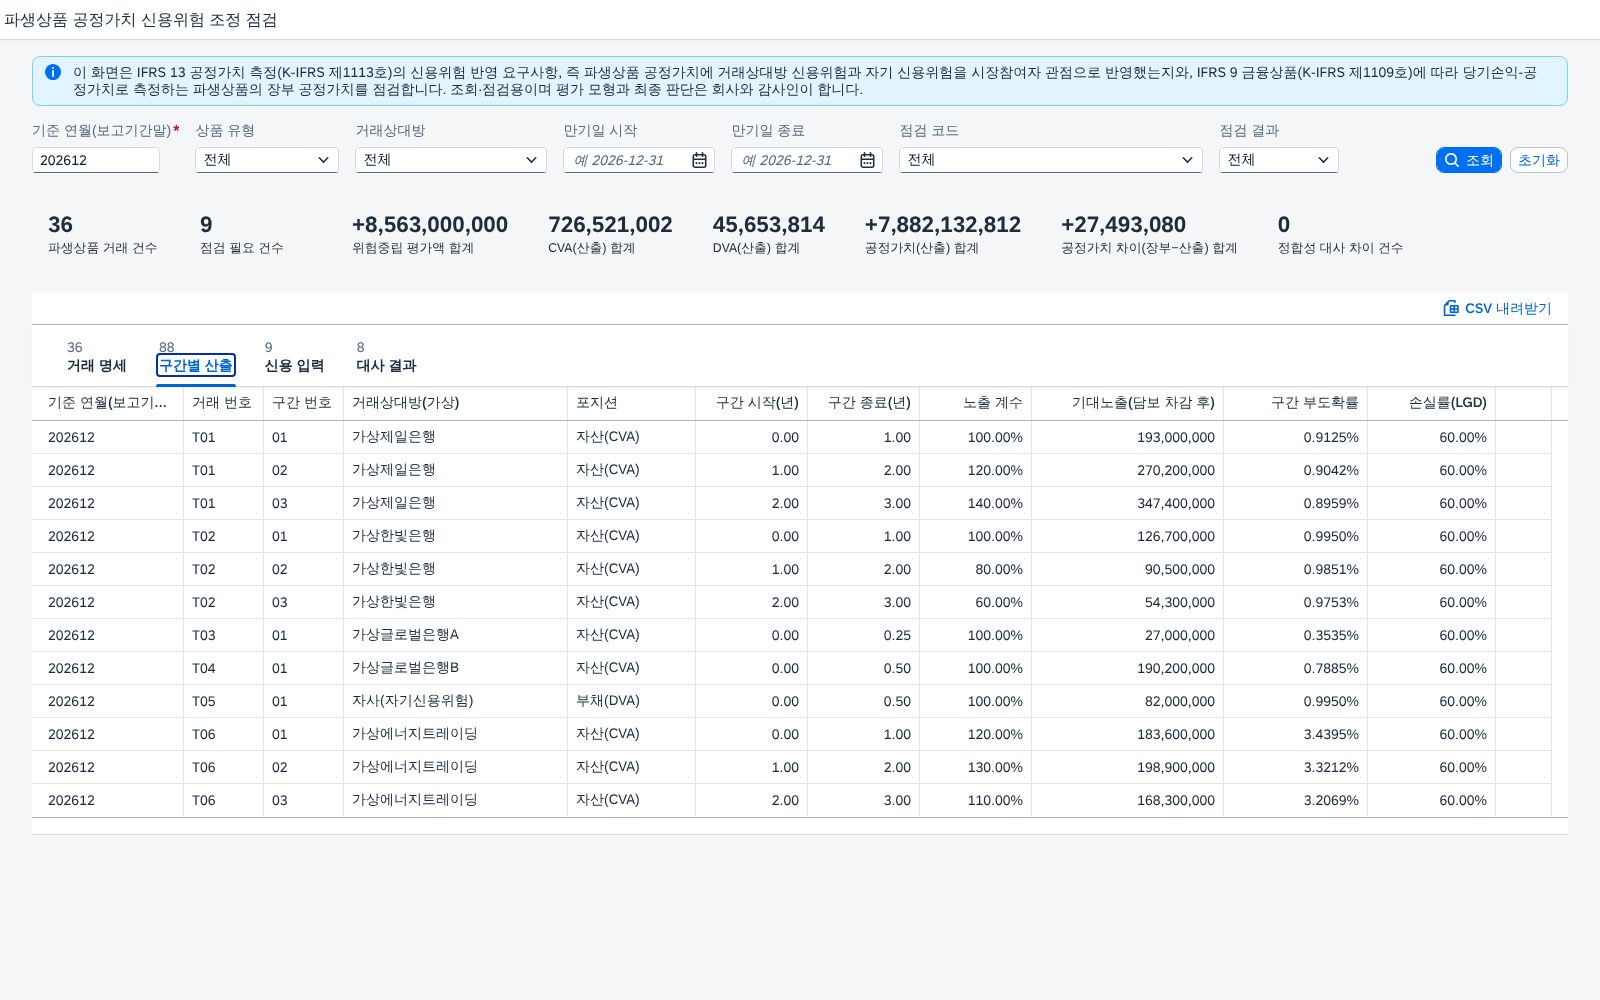Click the 포지션 column header
The image size is (1600, 1000).
click(631, 403)
